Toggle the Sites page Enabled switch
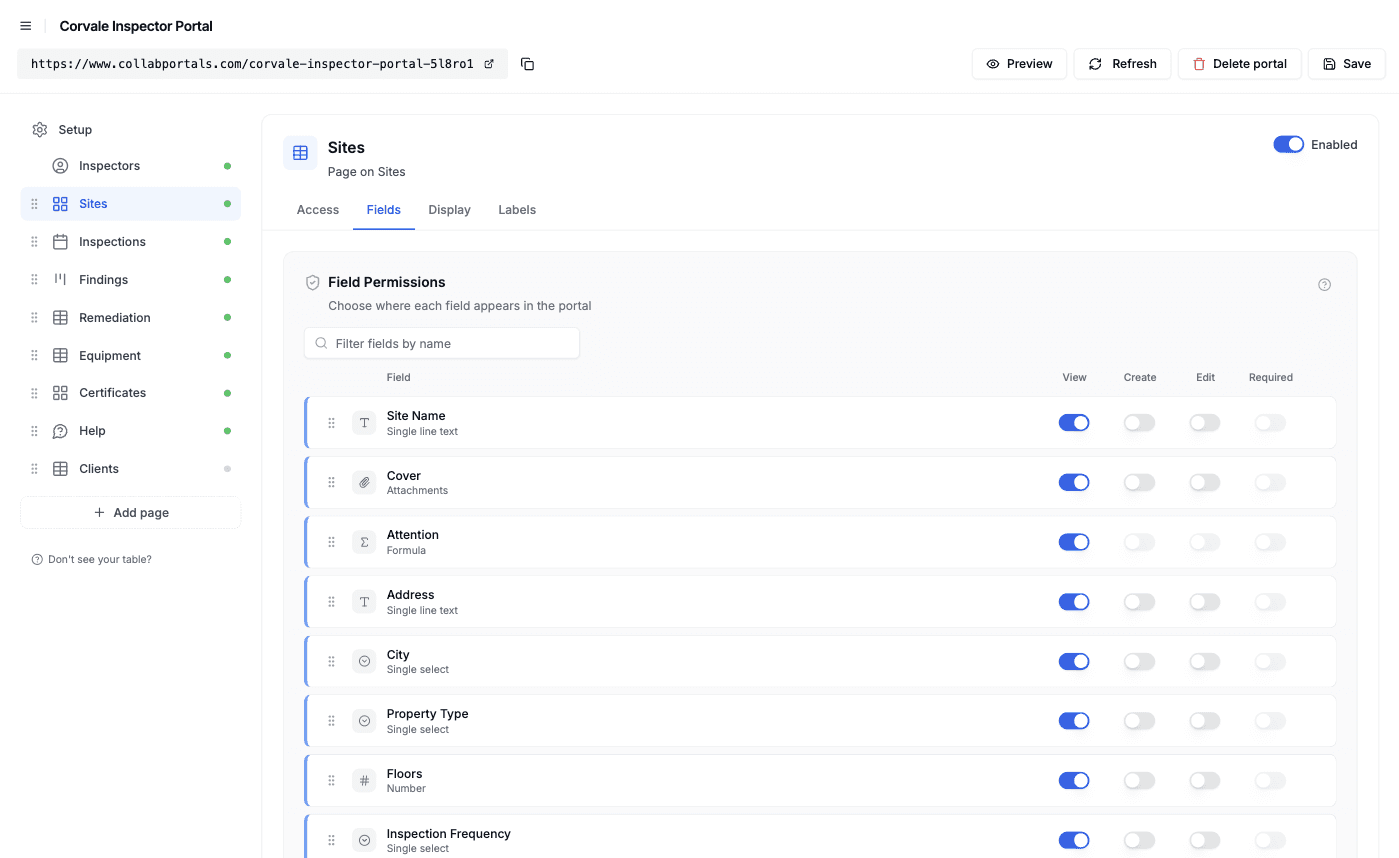 [x=1288, y=145]
